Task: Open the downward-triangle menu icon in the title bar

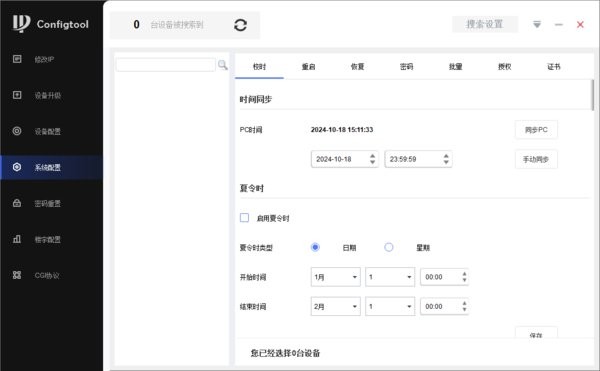Action: (537, 24)
